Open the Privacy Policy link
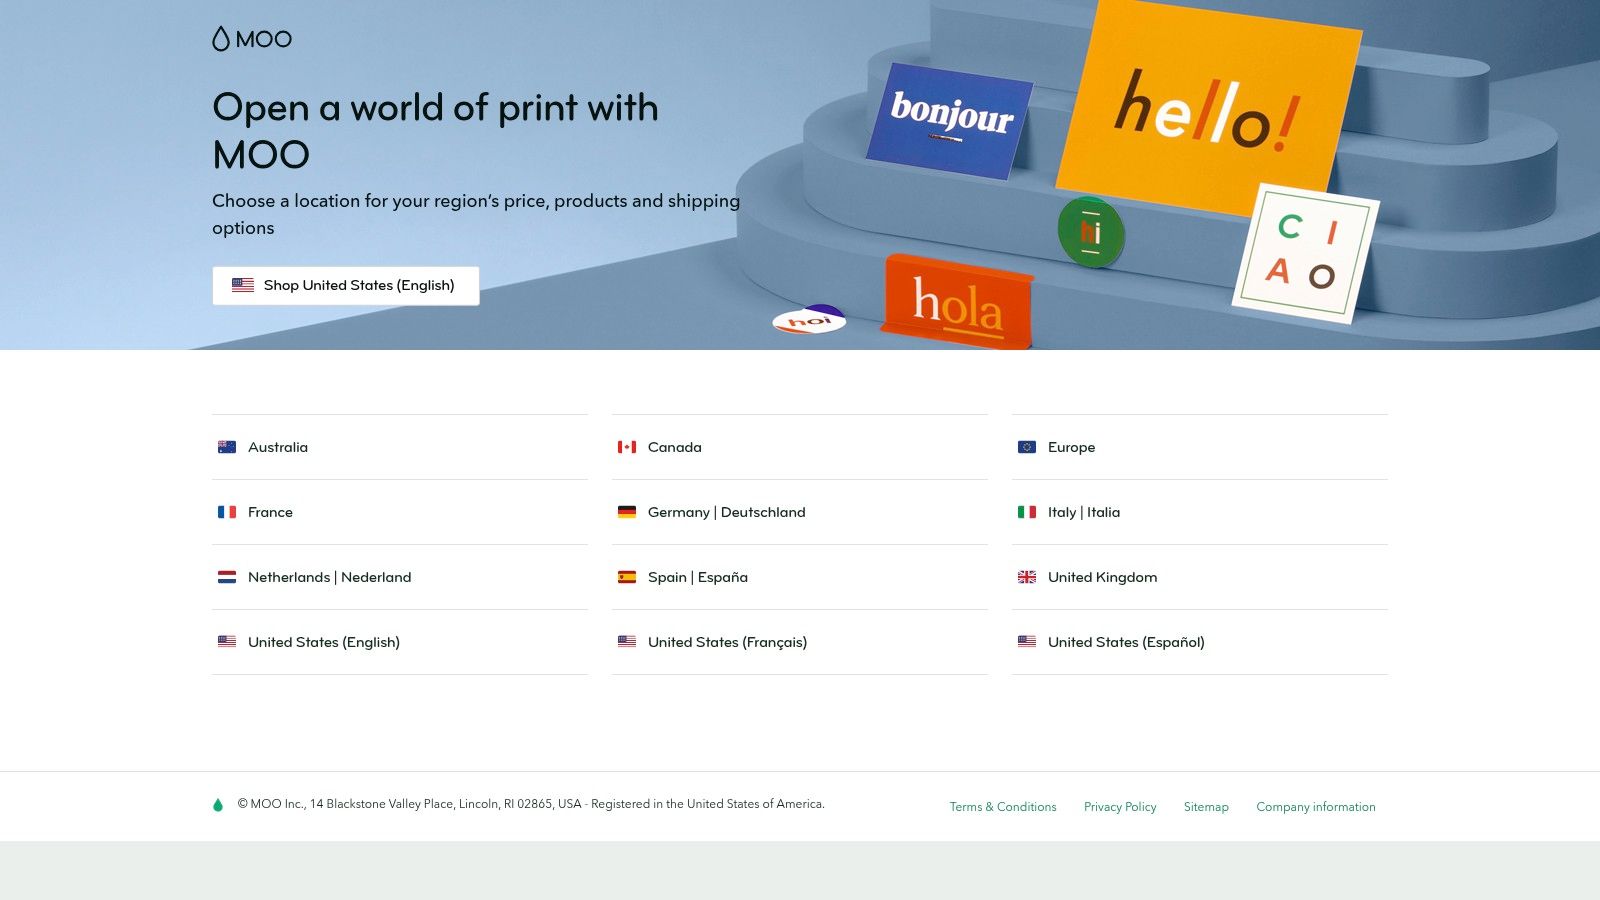This screenshot has width=1600, height=900. (1119, 807)
